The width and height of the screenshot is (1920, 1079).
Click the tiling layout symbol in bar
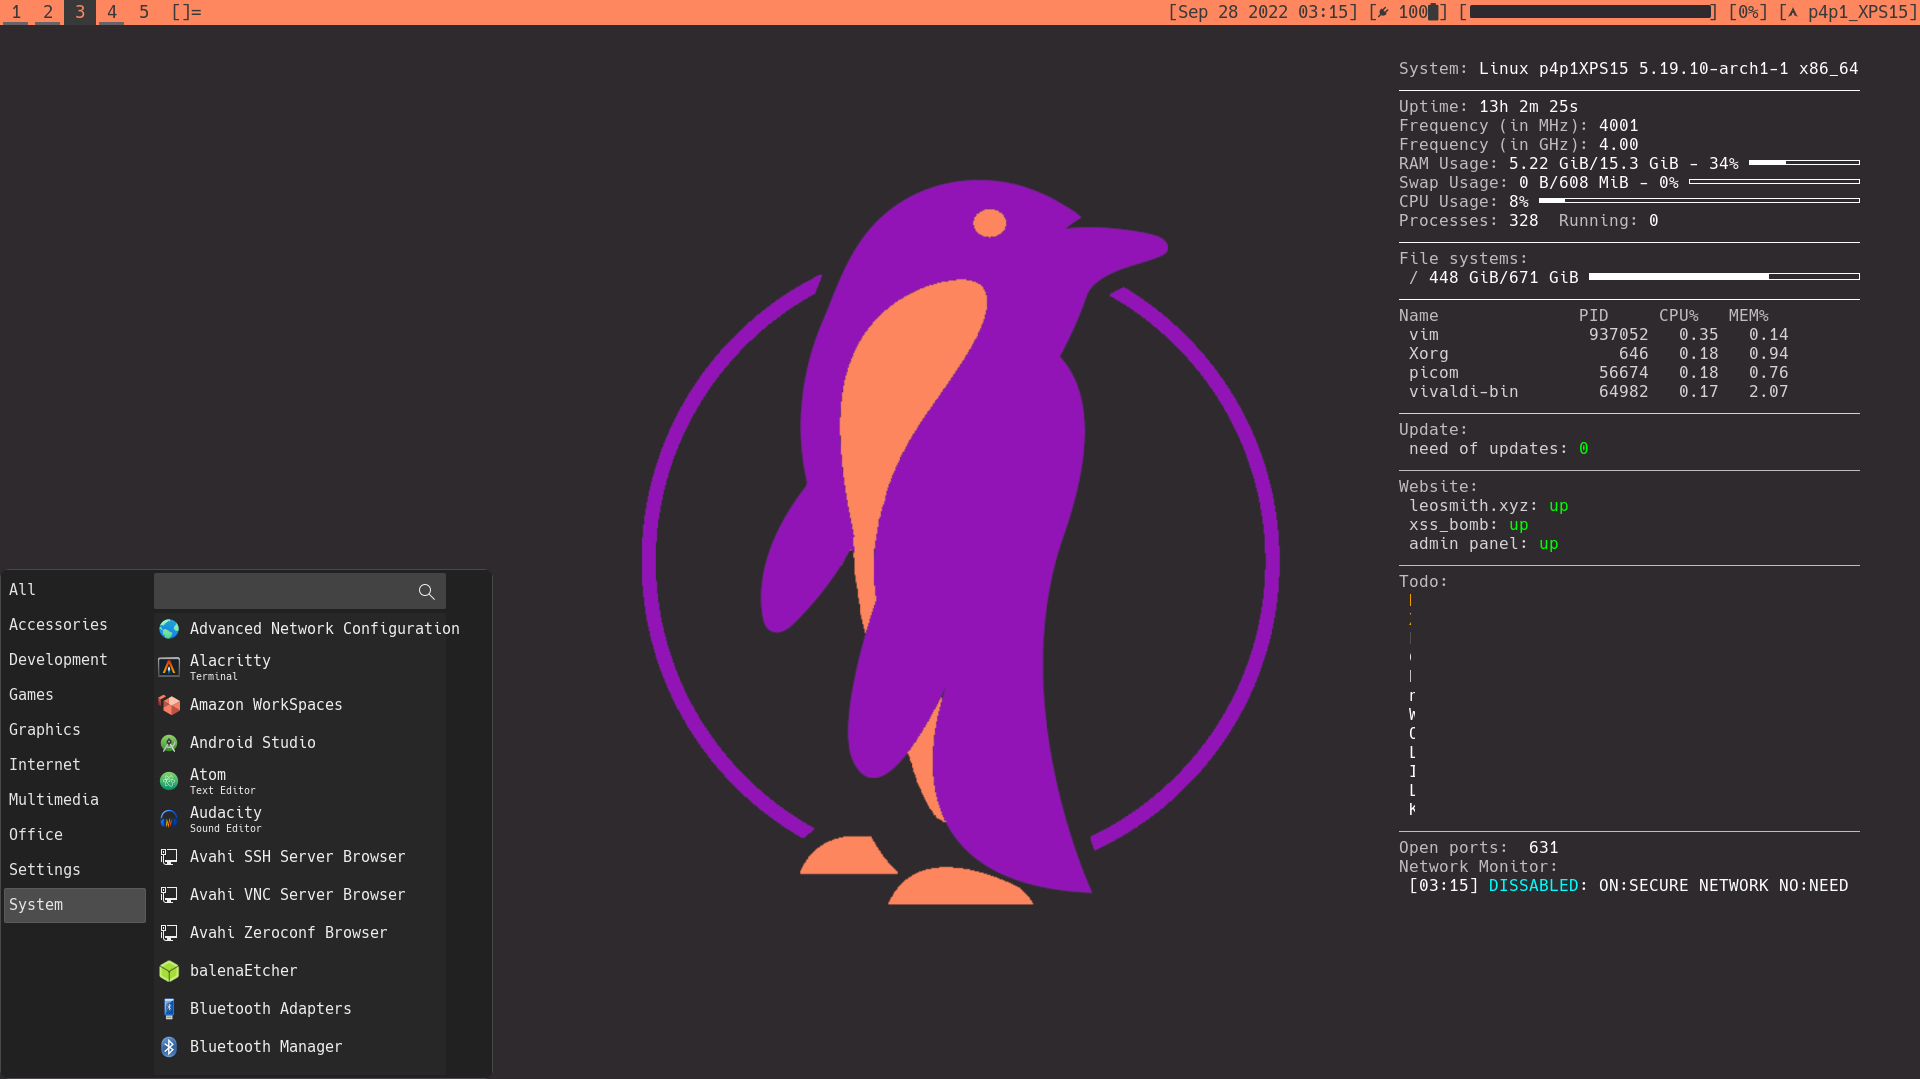(x=186, y=12)
